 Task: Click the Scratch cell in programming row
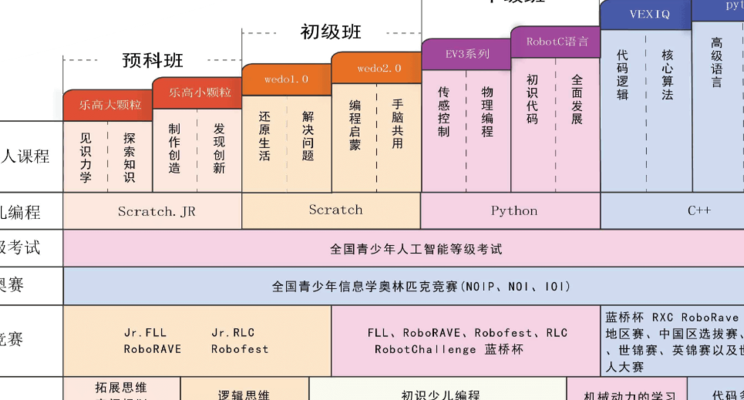[x=331, y=210]
